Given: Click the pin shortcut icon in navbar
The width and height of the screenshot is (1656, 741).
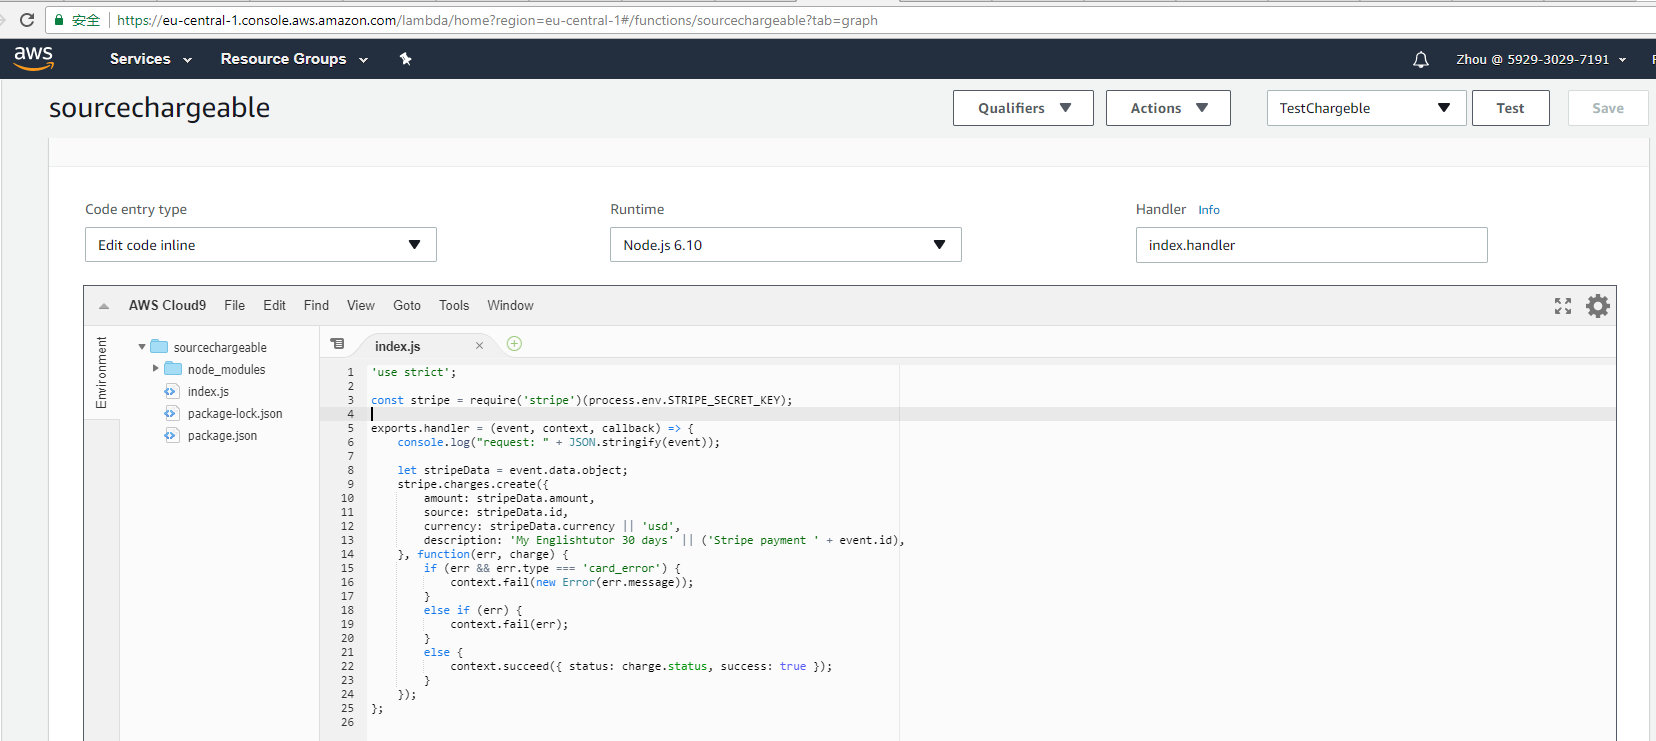Looking at the screenshot, I should click(x=405, y=59).
